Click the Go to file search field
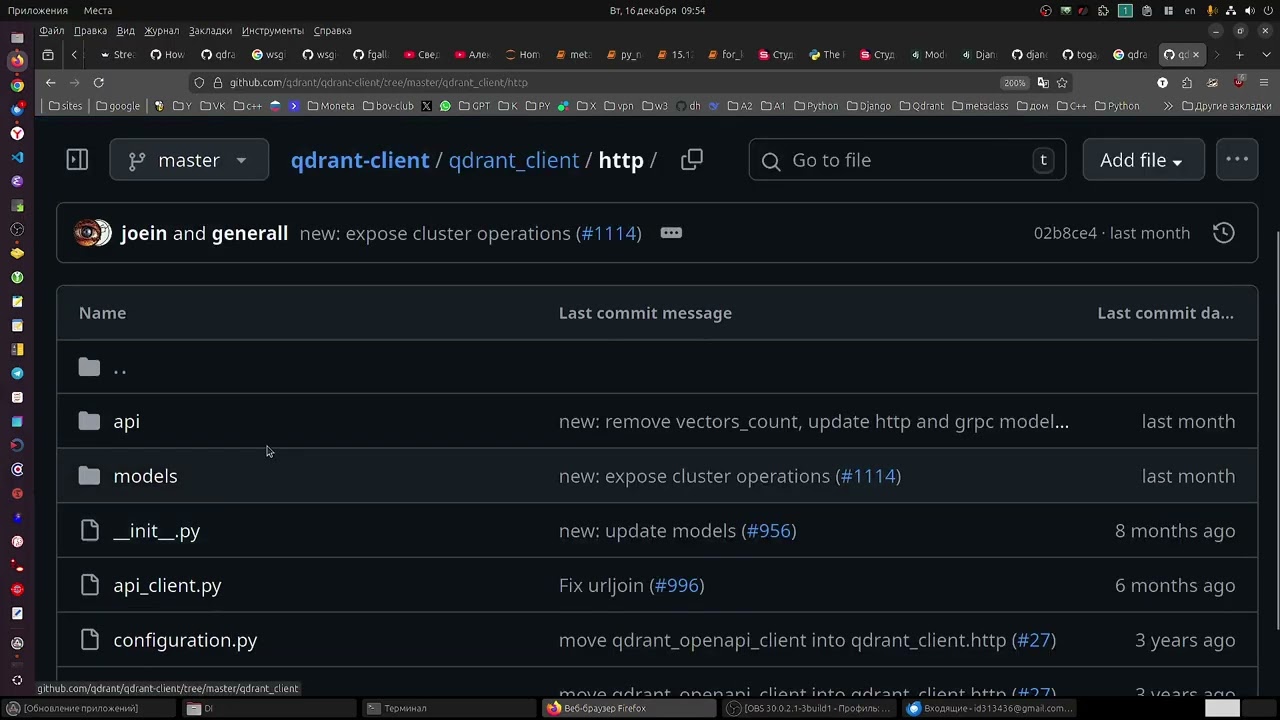Screen dimensions: 1280x720 907,160
